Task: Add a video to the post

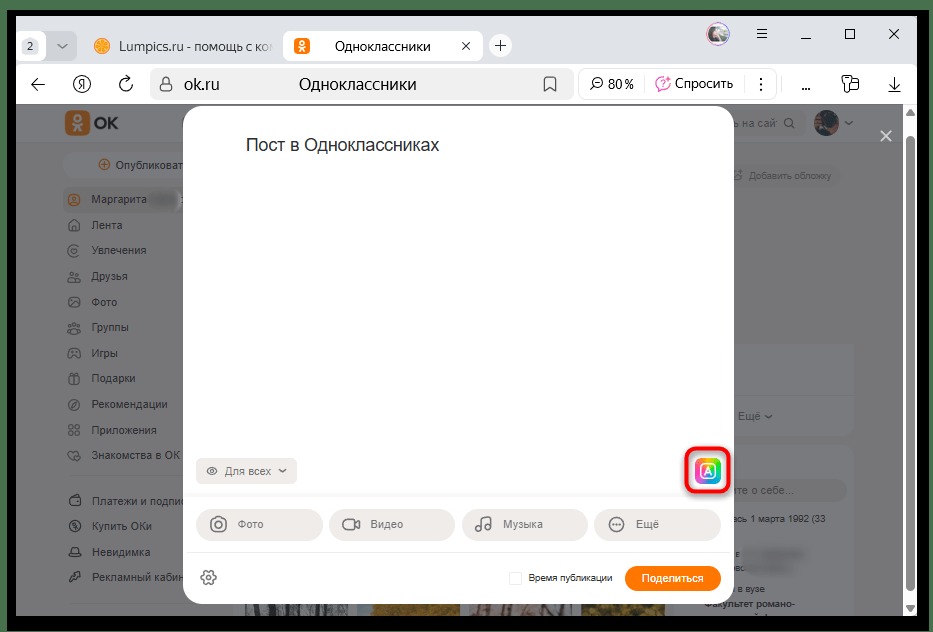Action: [392, 524]
